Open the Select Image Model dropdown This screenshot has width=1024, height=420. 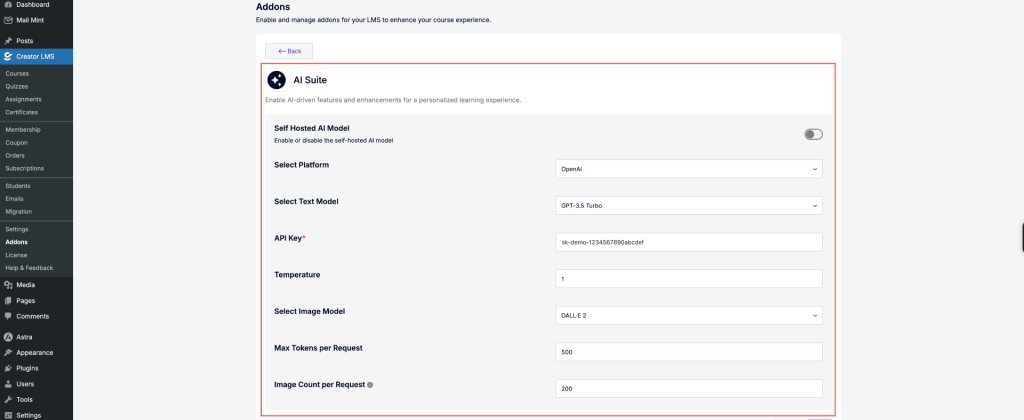click(x=689, y=315)
